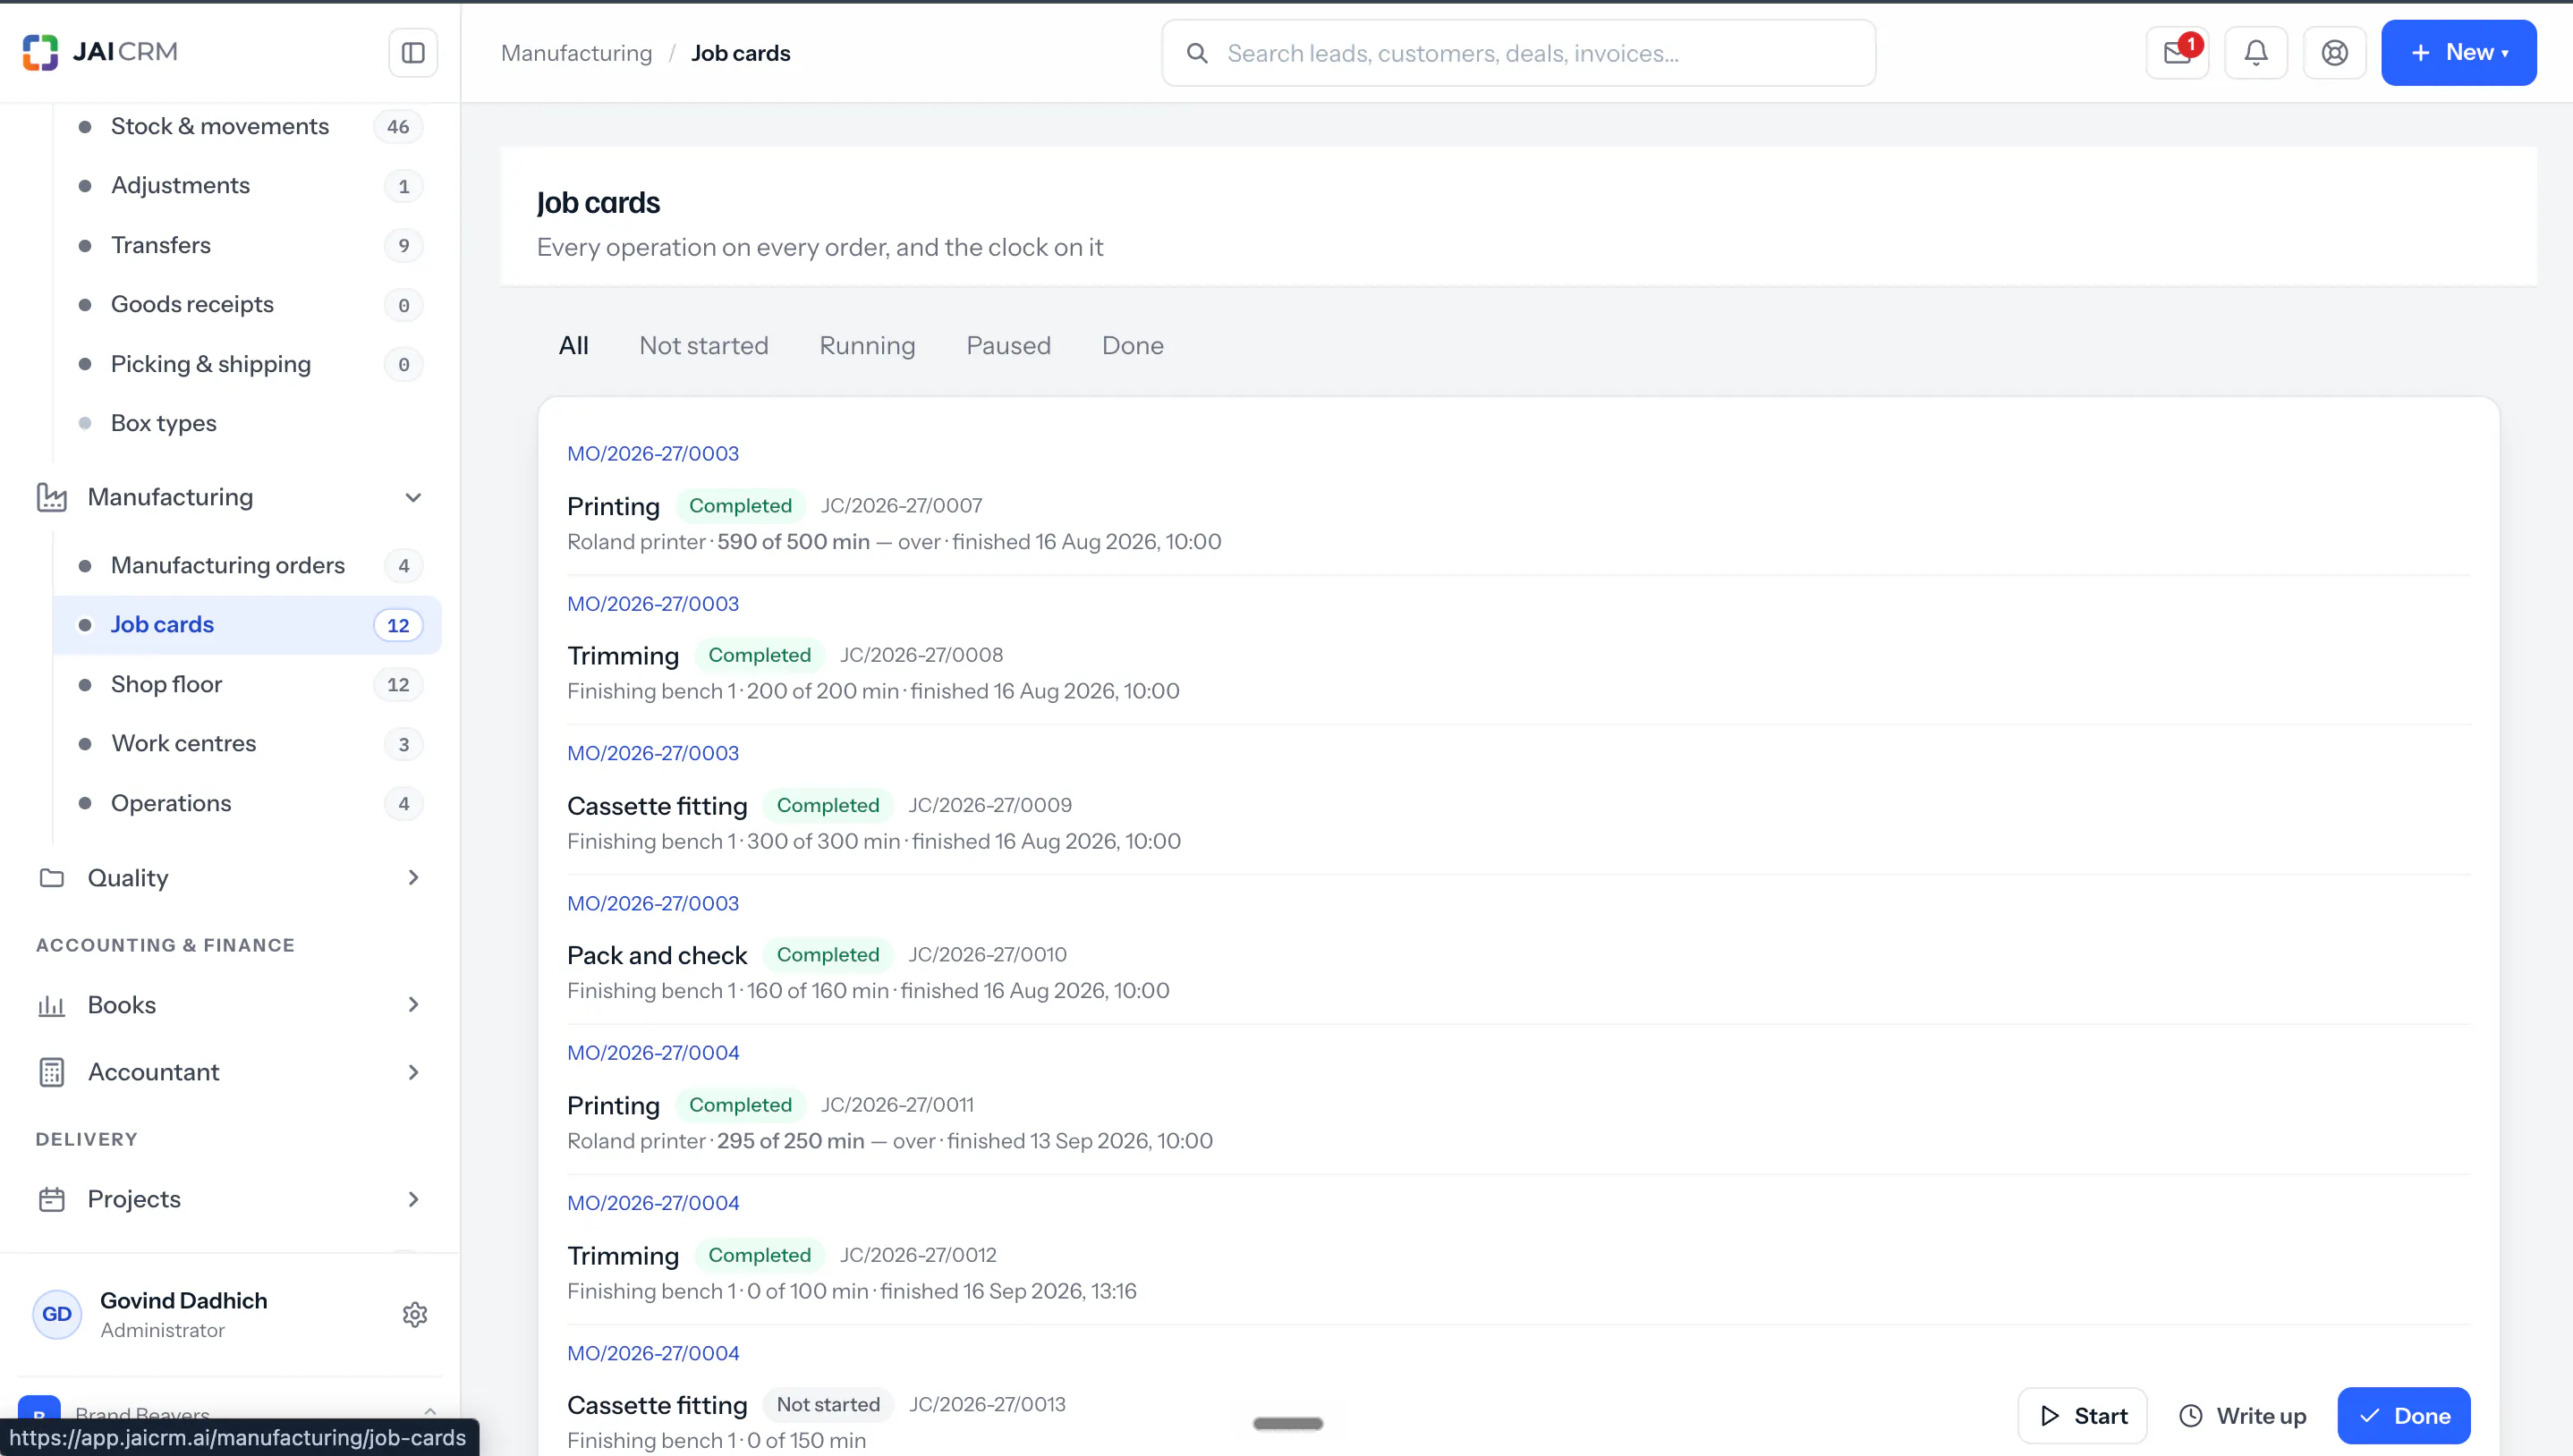Switch to the Done tab
Viewport: 2573px width, 1456px height.
pyautogui.click(x=1132, y=346)
